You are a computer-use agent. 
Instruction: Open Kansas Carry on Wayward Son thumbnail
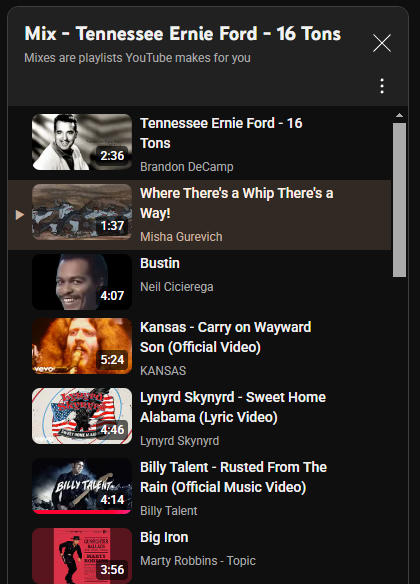[x=82, y=346]
